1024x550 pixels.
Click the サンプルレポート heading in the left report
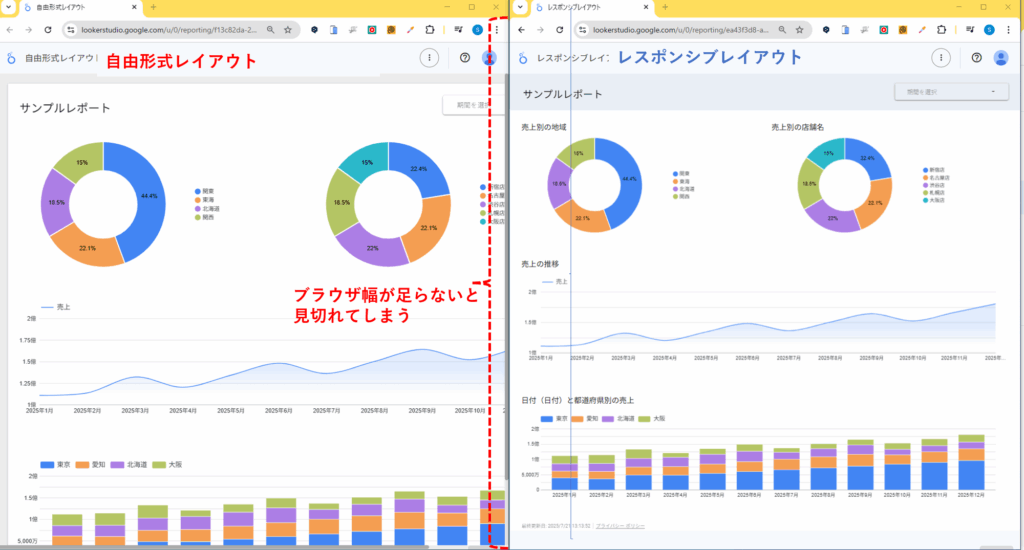pos(65,108)
